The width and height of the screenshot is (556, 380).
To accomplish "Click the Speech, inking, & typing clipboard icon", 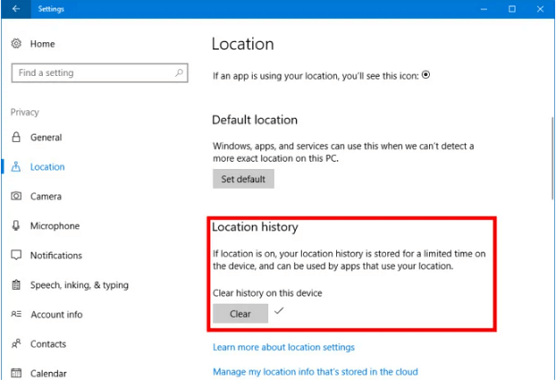I will (16, 285).
